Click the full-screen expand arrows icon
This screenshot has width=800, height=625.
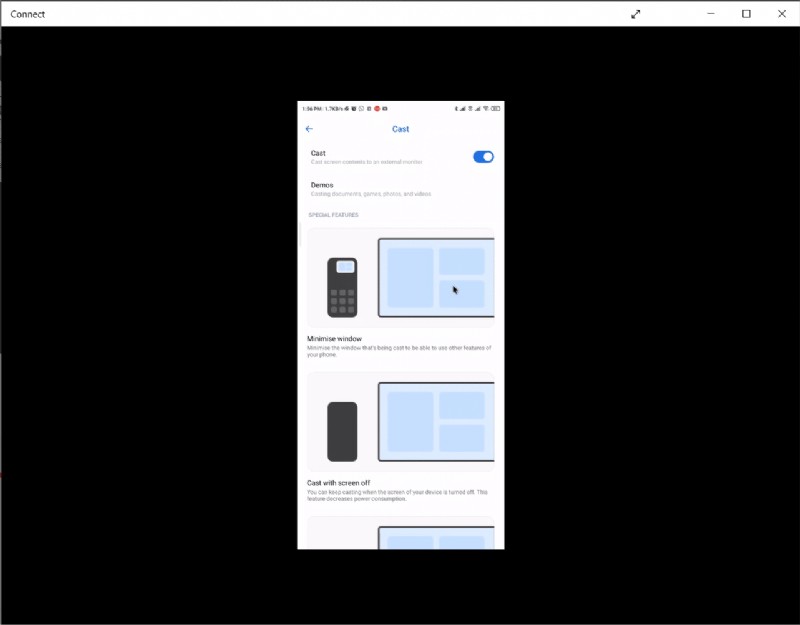pos(636,14)
